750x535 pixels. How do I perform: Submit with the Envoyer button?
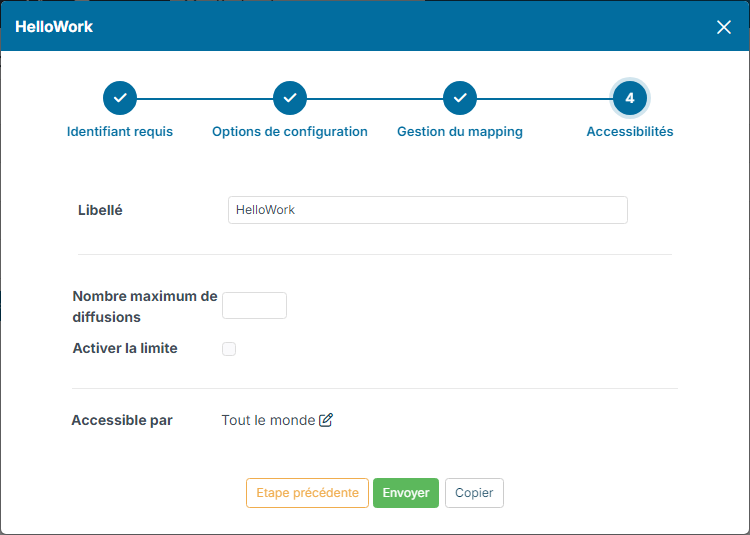tap(406, 492)
